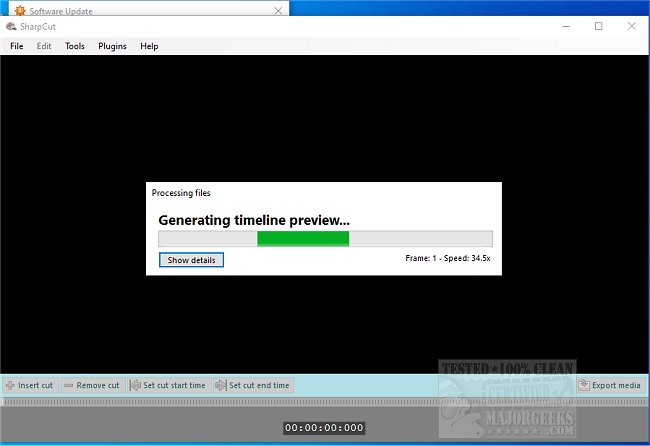Viewport: 650px width, 446px height.
Task: Click the Set cut start time icon
Action: click(134, 385)
